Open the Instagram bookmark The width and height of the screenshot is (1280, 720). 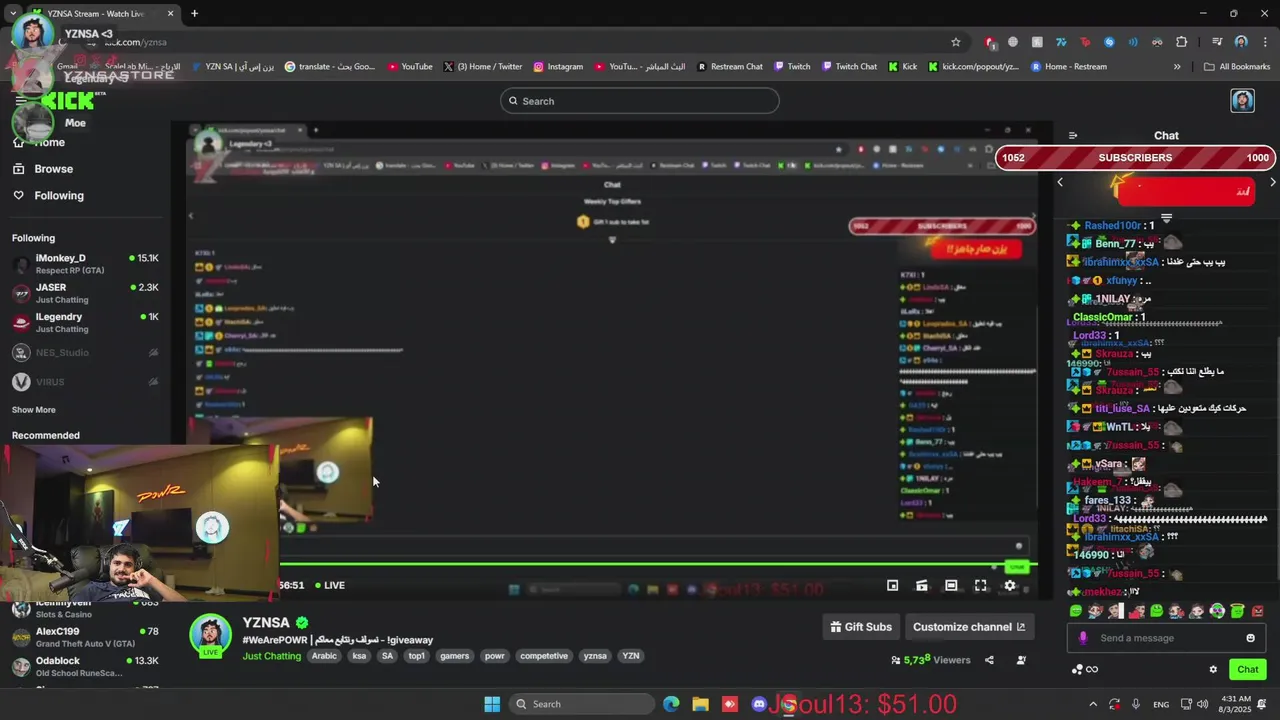[x=558, y=67]
